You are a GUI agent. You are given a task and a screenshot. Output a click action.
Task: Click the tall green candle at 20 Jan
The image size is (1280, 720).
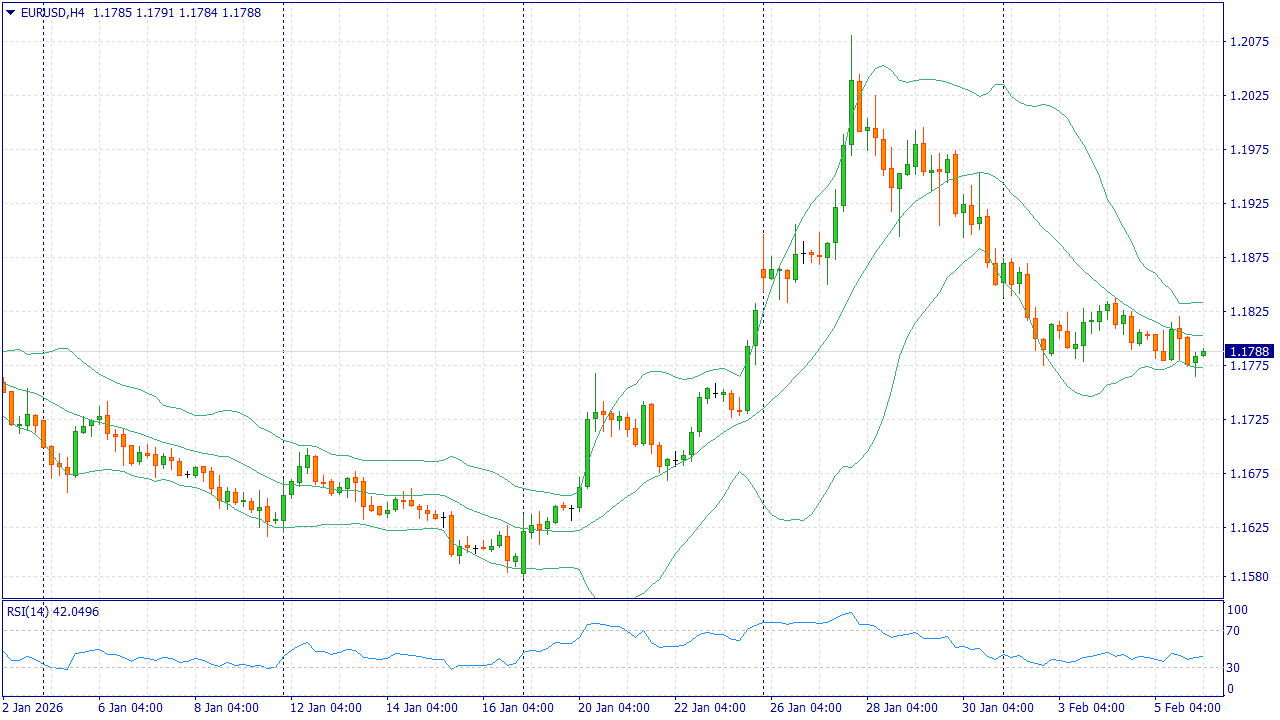587,450
